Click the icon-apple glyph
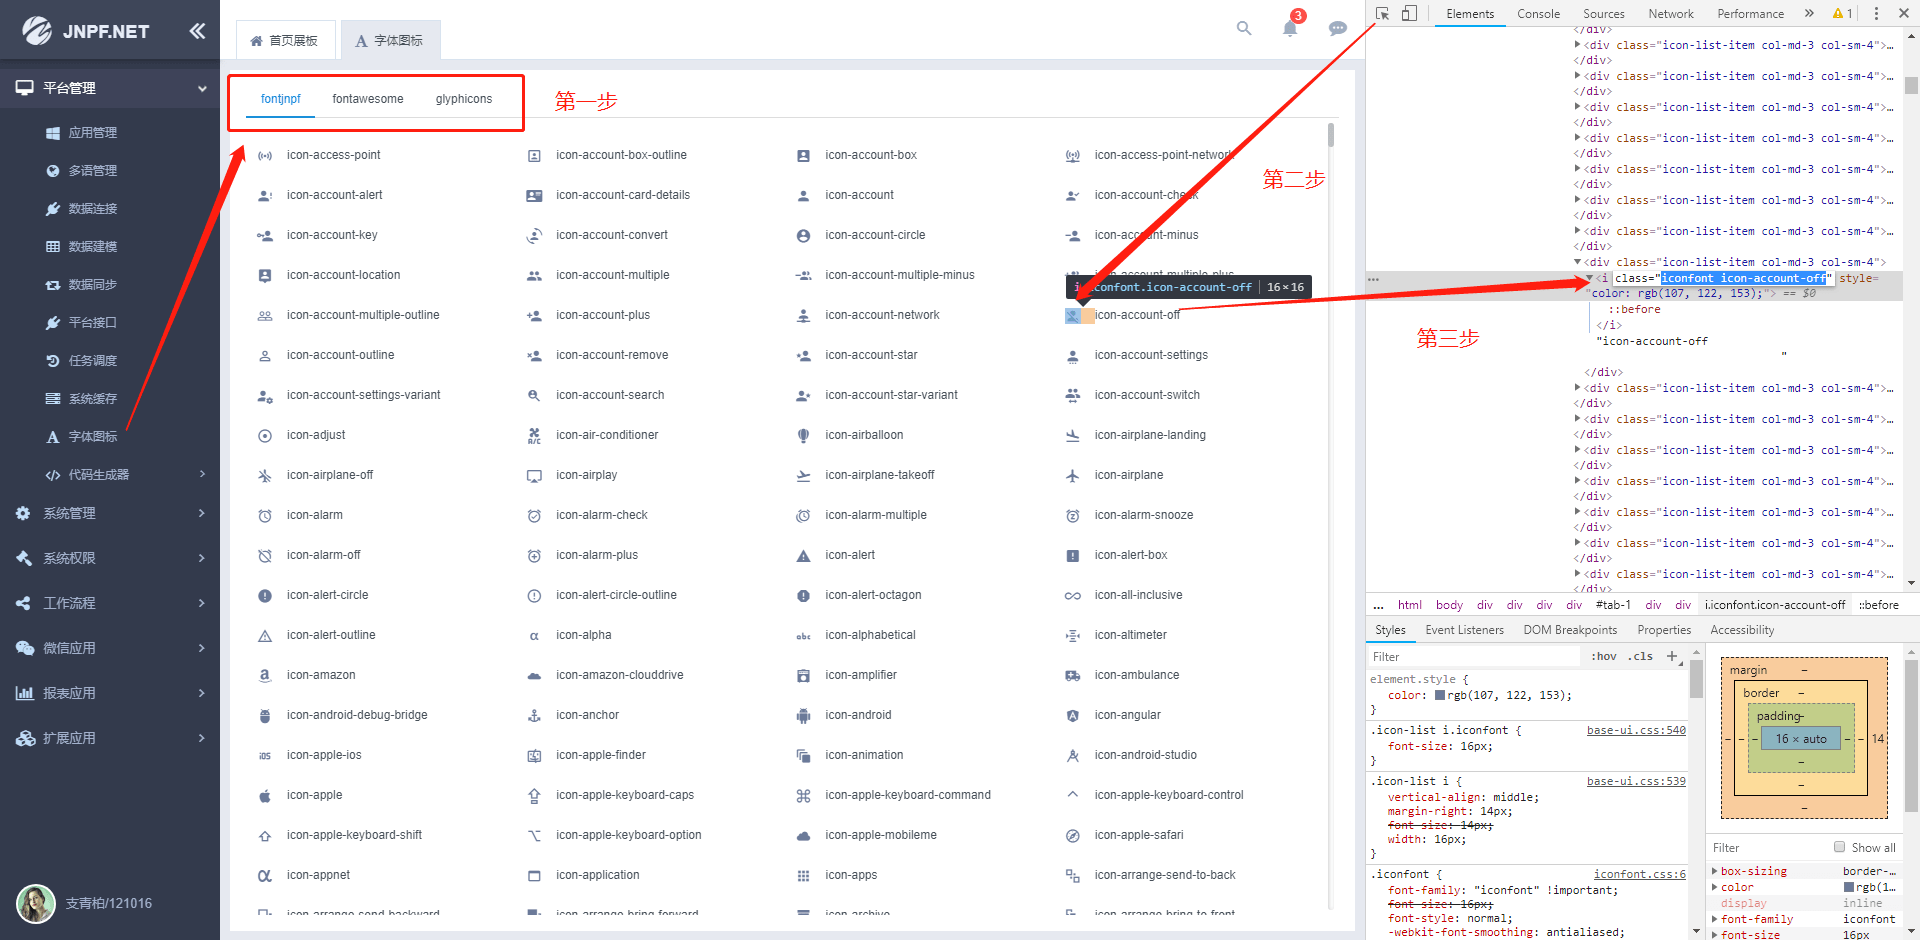 pyautogui.click(x=265, y=796)
